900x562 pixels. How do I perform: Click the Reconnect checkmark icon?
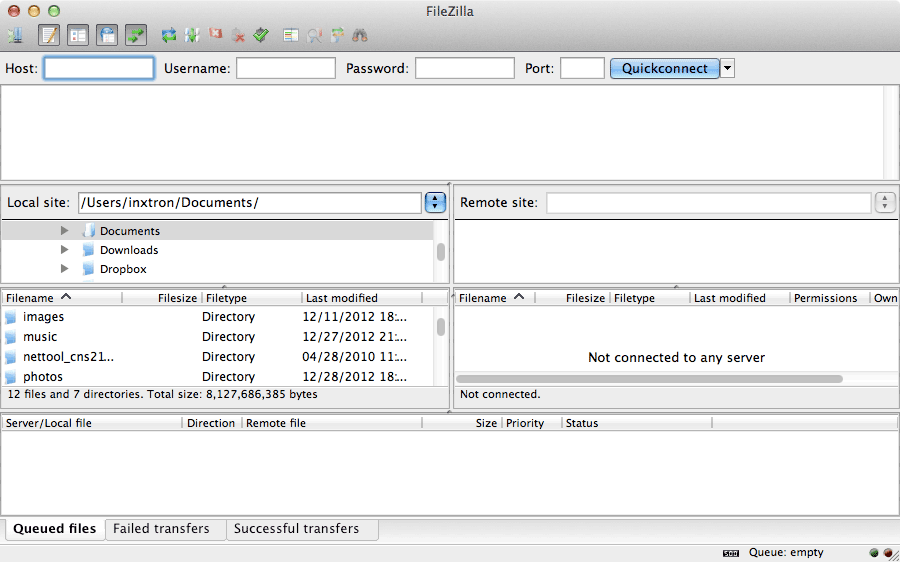tap(261, 36)
